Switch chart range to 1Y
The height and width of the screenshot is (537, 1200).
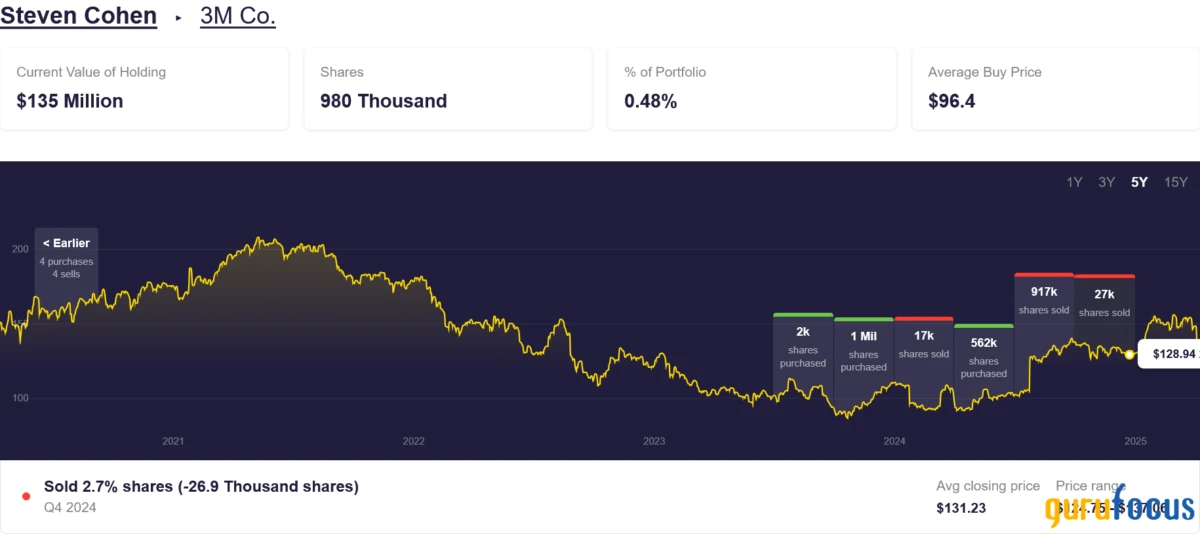point(1074,182)
